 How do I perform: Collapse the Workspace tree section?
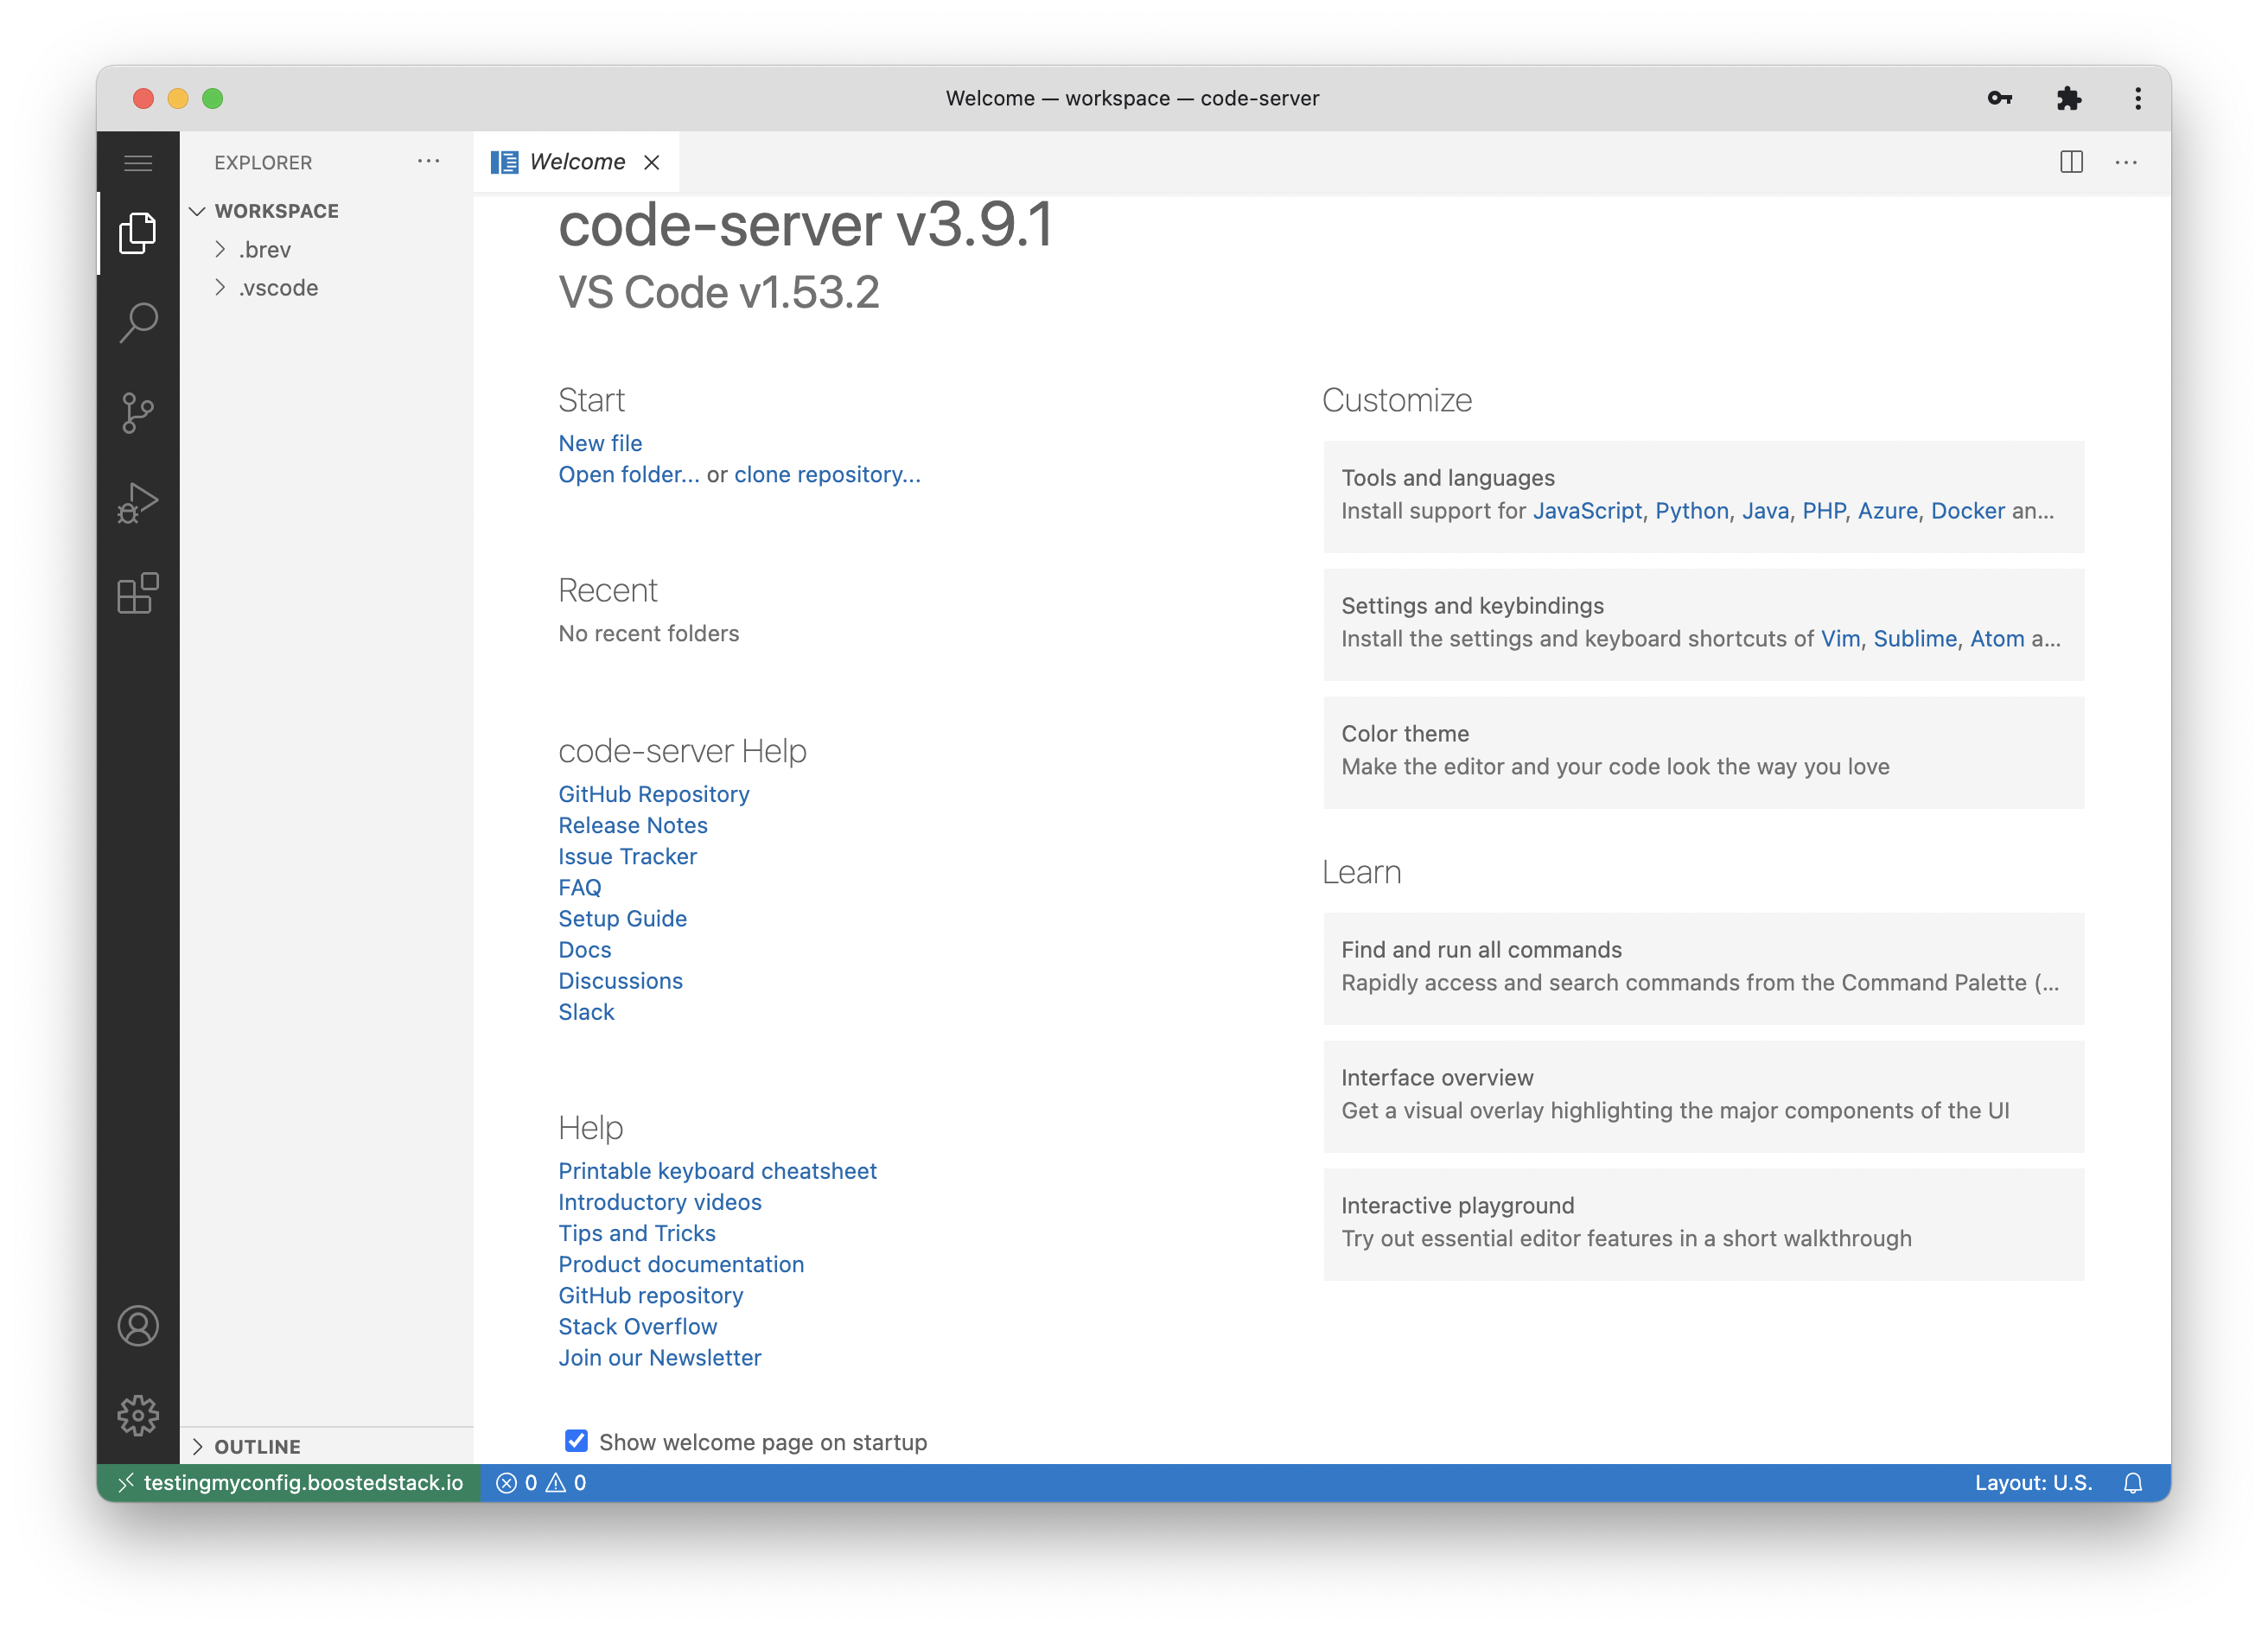pos(276,211)
